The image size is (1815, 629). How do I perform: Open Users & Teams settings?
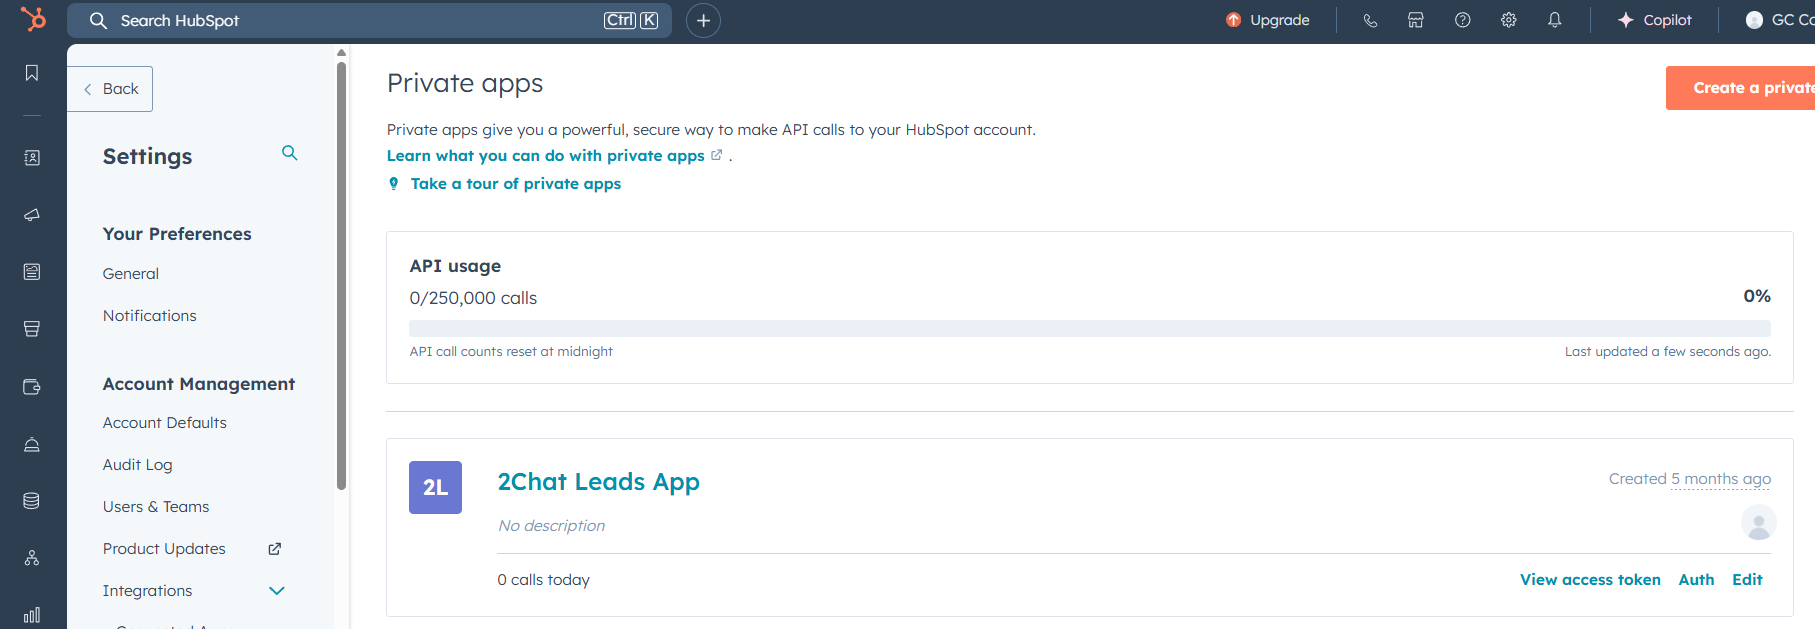click(x=156, y=507)
